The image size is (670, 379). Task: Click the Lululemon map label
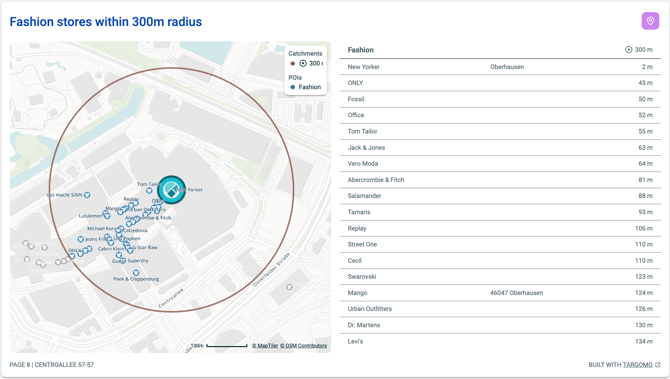91,216
